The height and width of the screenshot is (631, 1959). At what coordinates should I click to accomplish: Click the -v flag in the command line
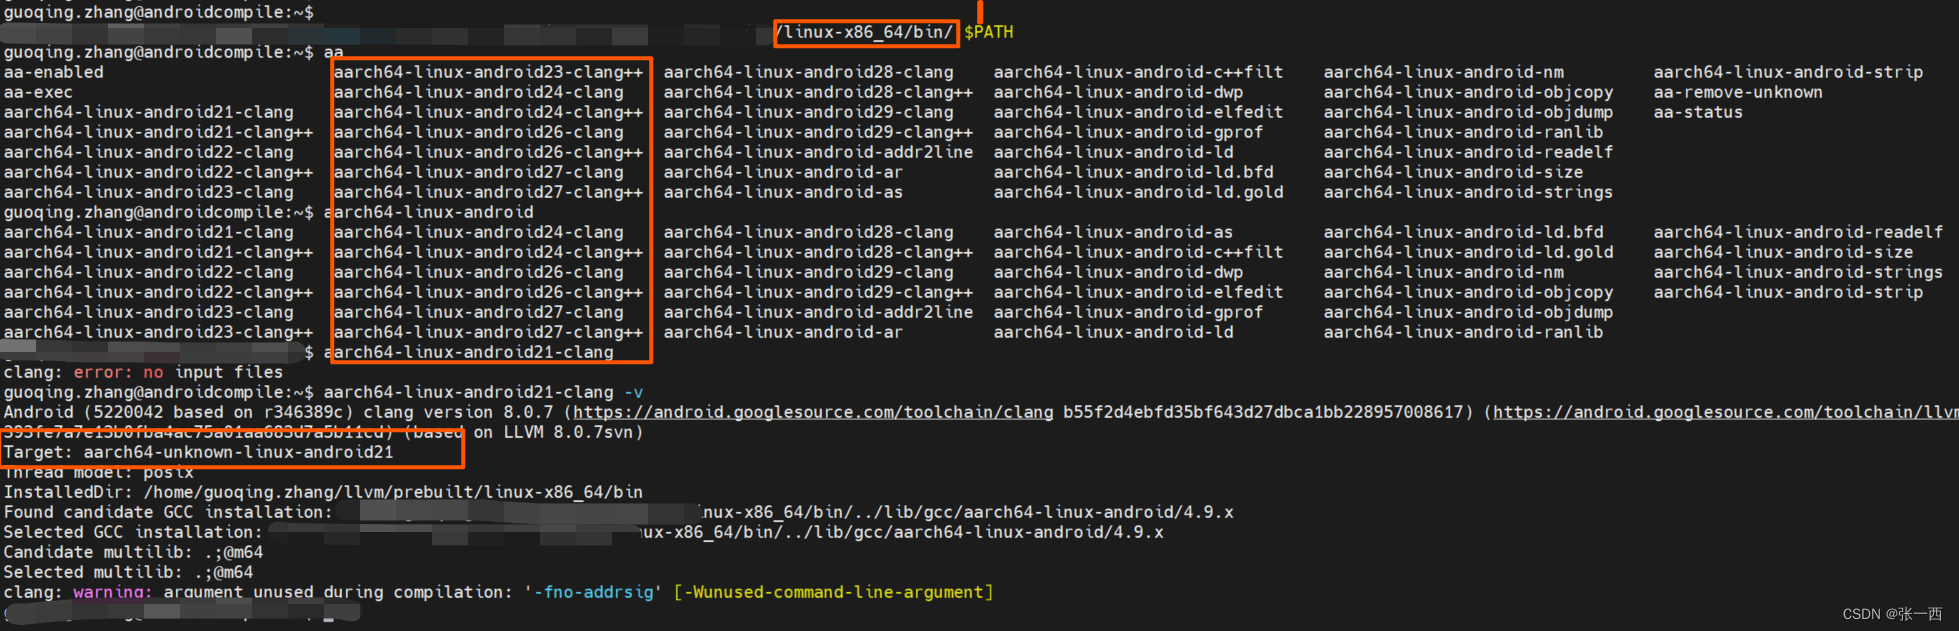[633, 392]
